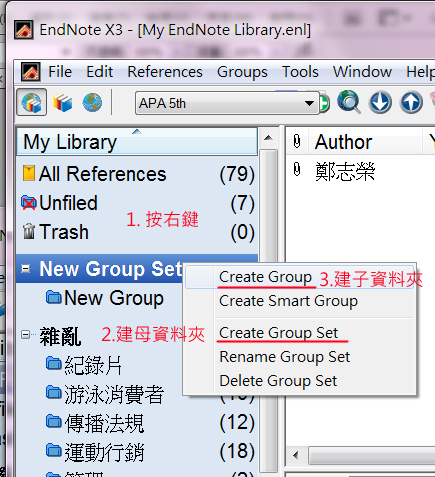Click the groups panel scrollbar up arrow
435x477 pixels.
[x=268, y=138]
